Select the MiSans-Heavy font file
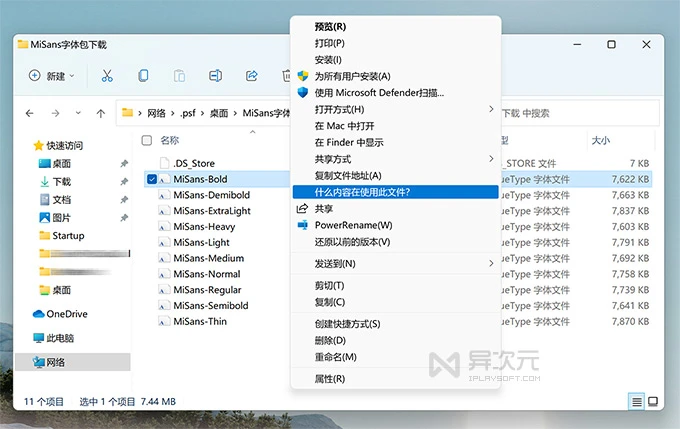Image resolution: width=680 pixels, height=429 pixels. (x=204, y=226)
